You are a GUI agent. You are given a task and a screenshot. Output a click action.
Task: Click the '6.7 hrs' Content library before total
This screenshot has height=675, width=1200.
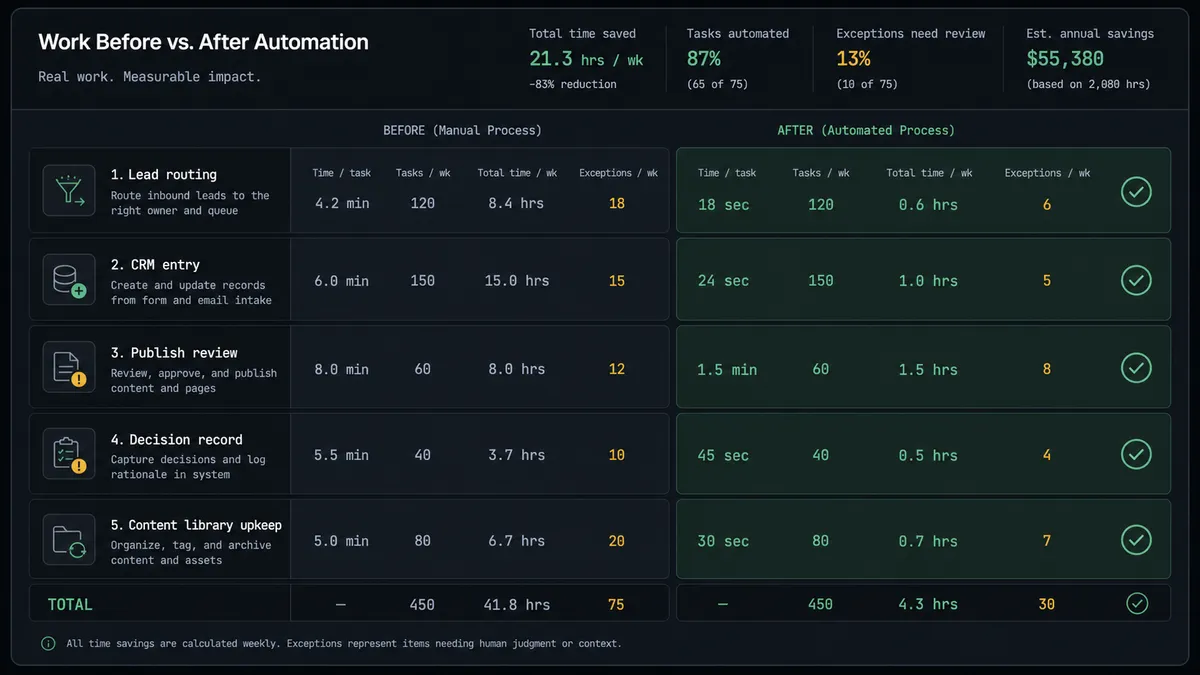(517, 541)
